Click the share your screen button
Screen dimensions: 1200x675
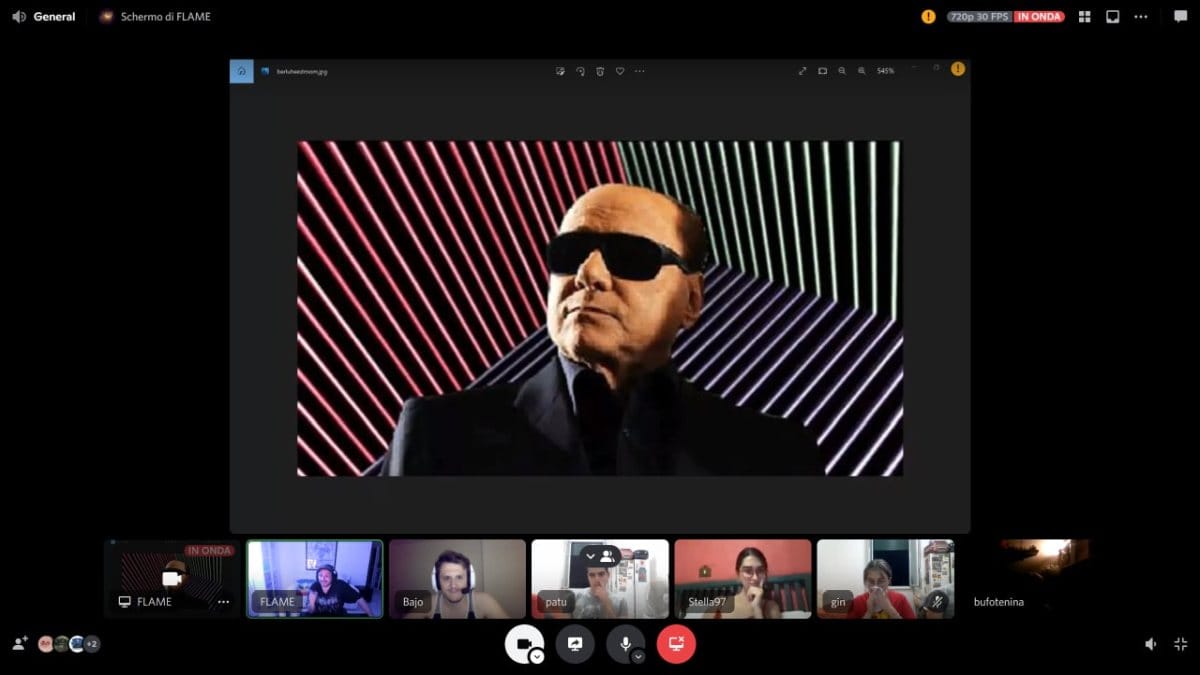(575, 644)
